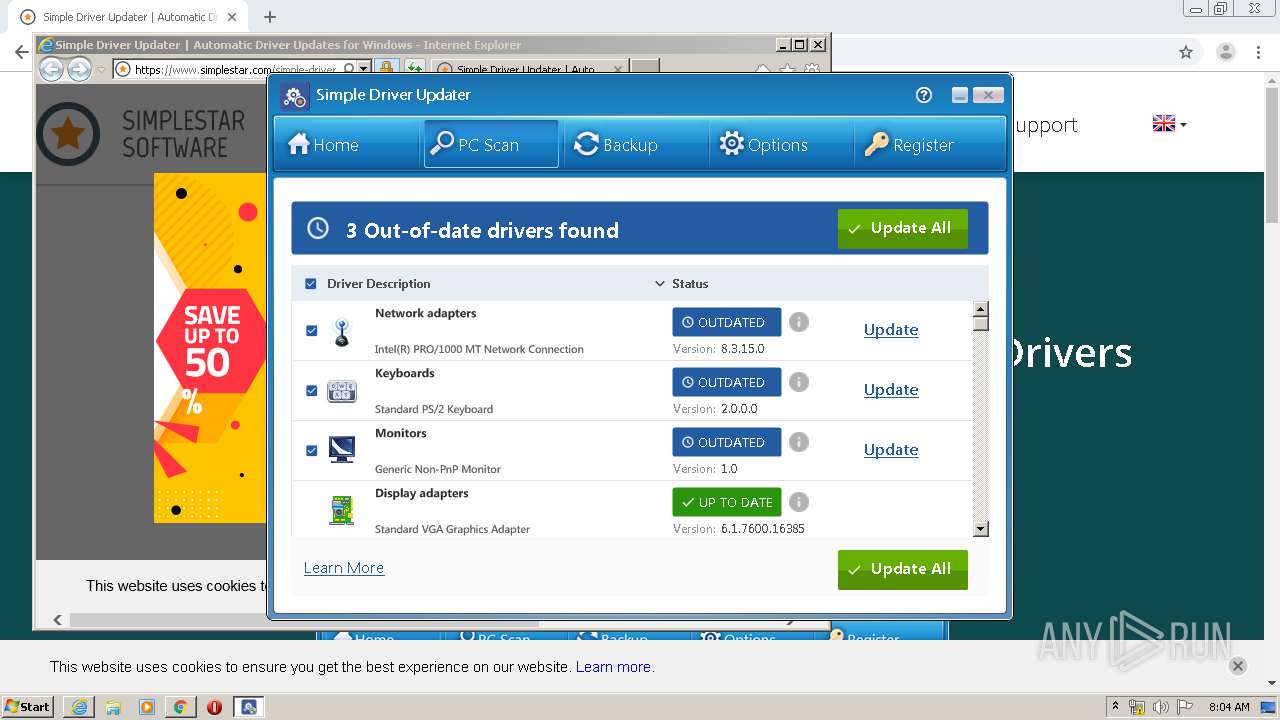The image size is (1280, 720).
Task: Open Internet Explorer from taskbar
Action: [79, 707]
